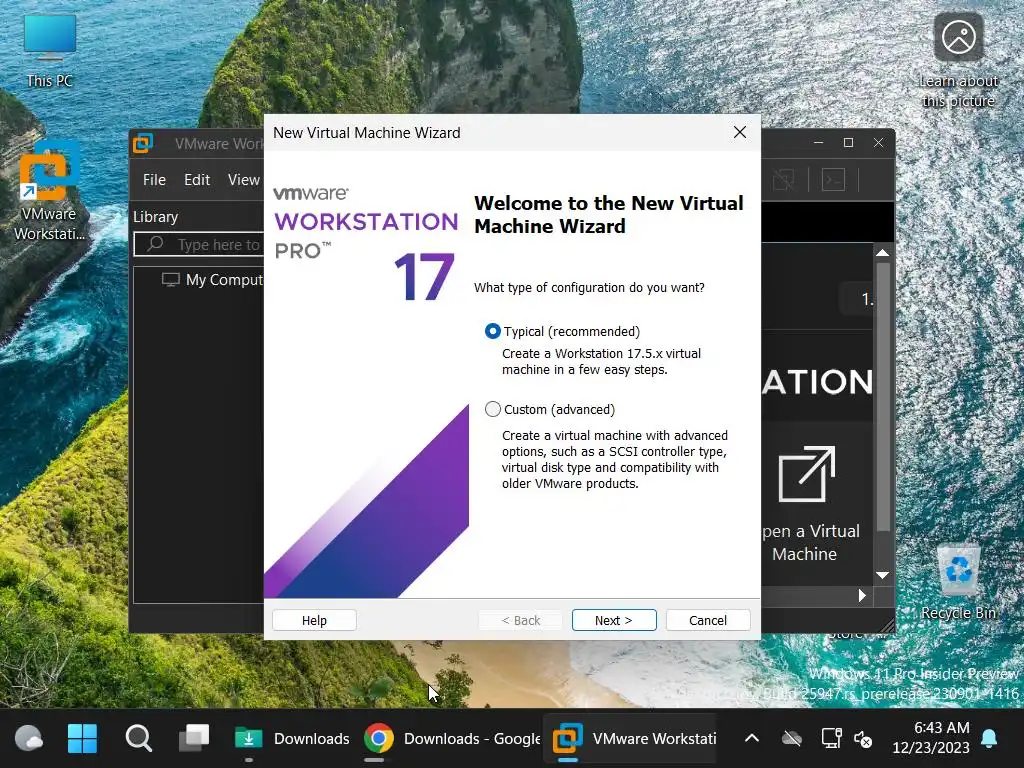The width and height of the screenshot is (1024, 768).
Task: Open the Edit menu in VMware Workstation
Action: pos(197,180)
